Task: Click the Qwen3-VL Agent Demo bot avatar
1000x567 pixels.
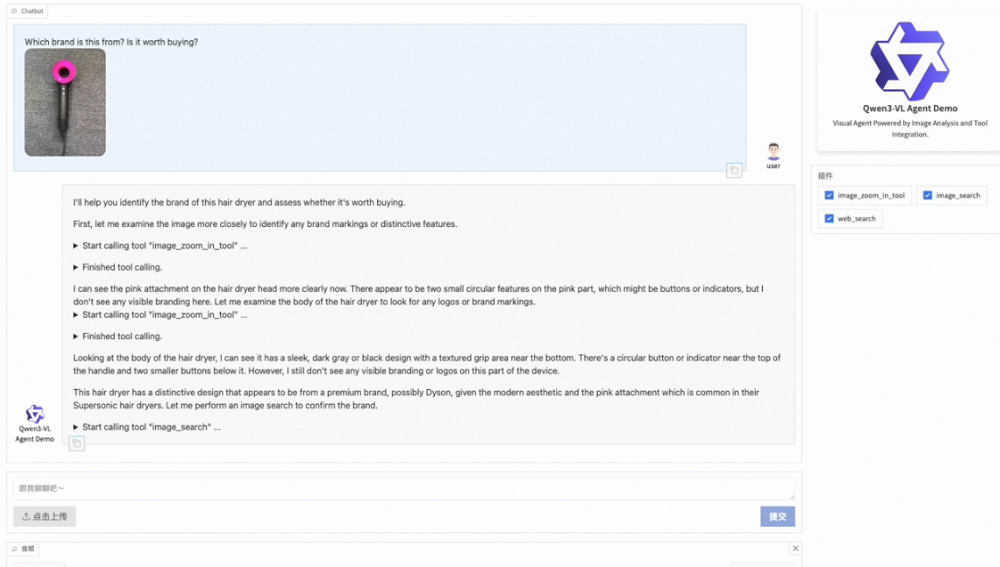Action: pyautogui.click(x=35, y=413)
